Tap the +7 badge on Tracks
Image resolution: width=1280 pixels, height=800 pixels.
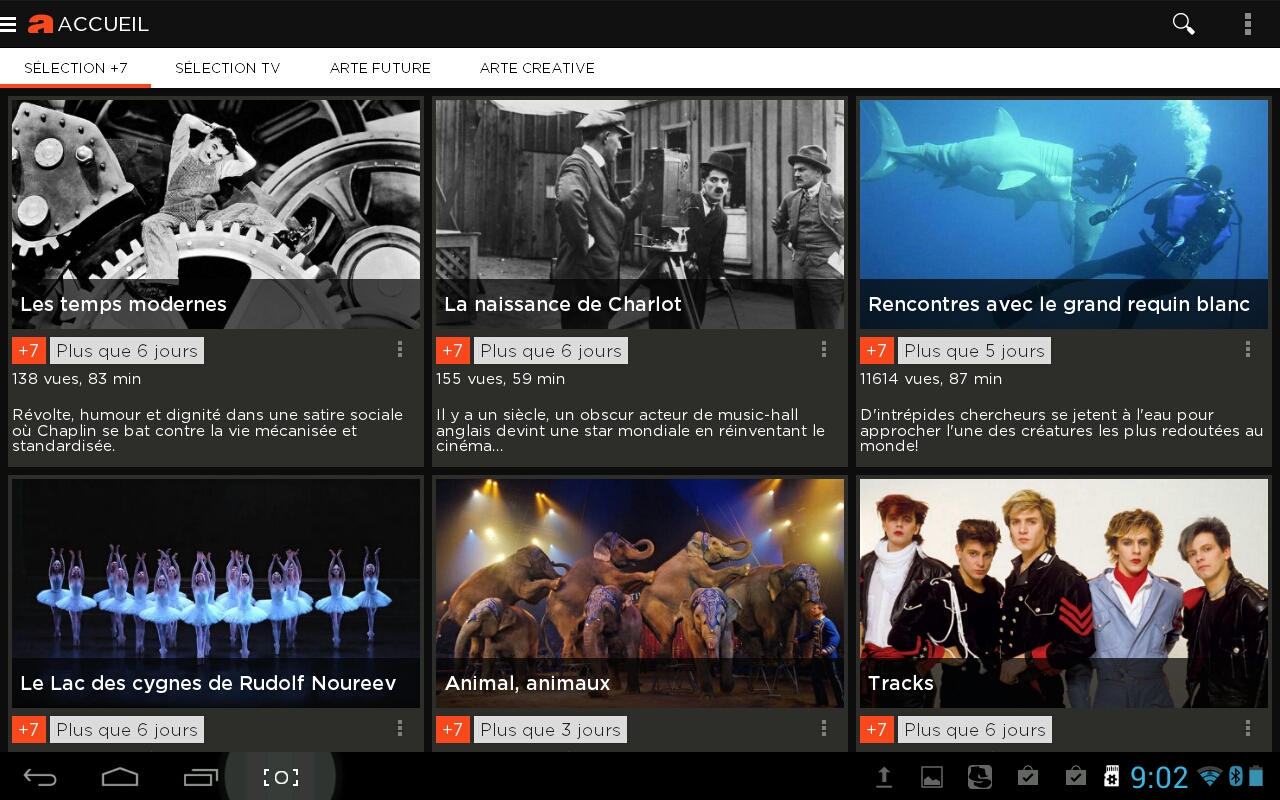[877, 730]
